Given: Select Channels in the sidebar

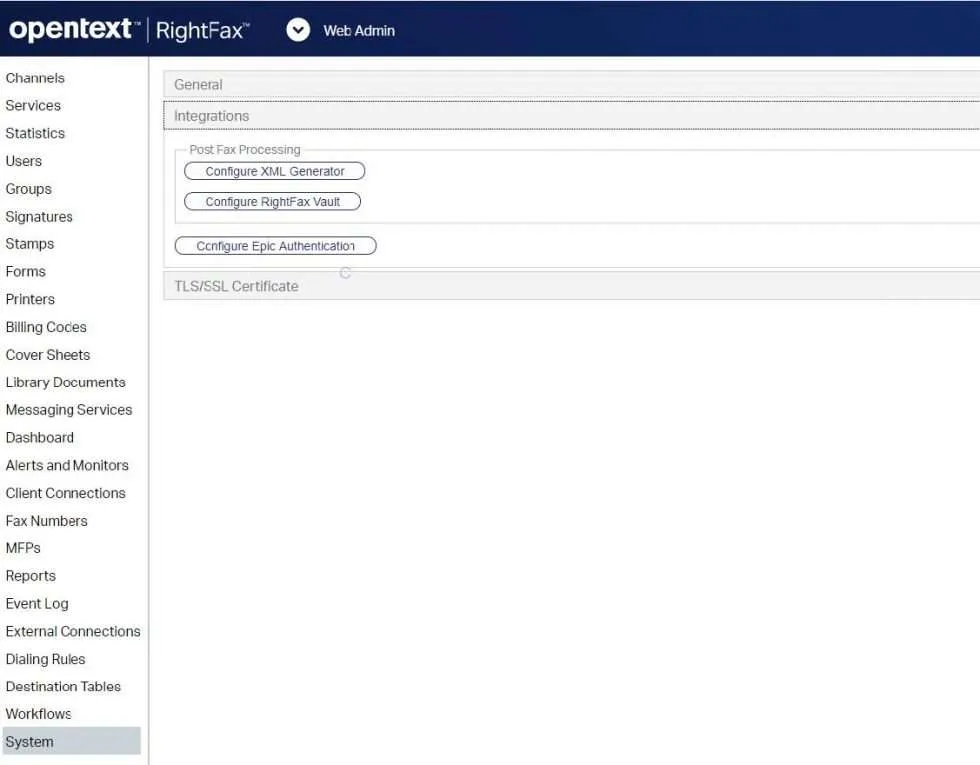Looking at the screenshot, I should [35, 77].
